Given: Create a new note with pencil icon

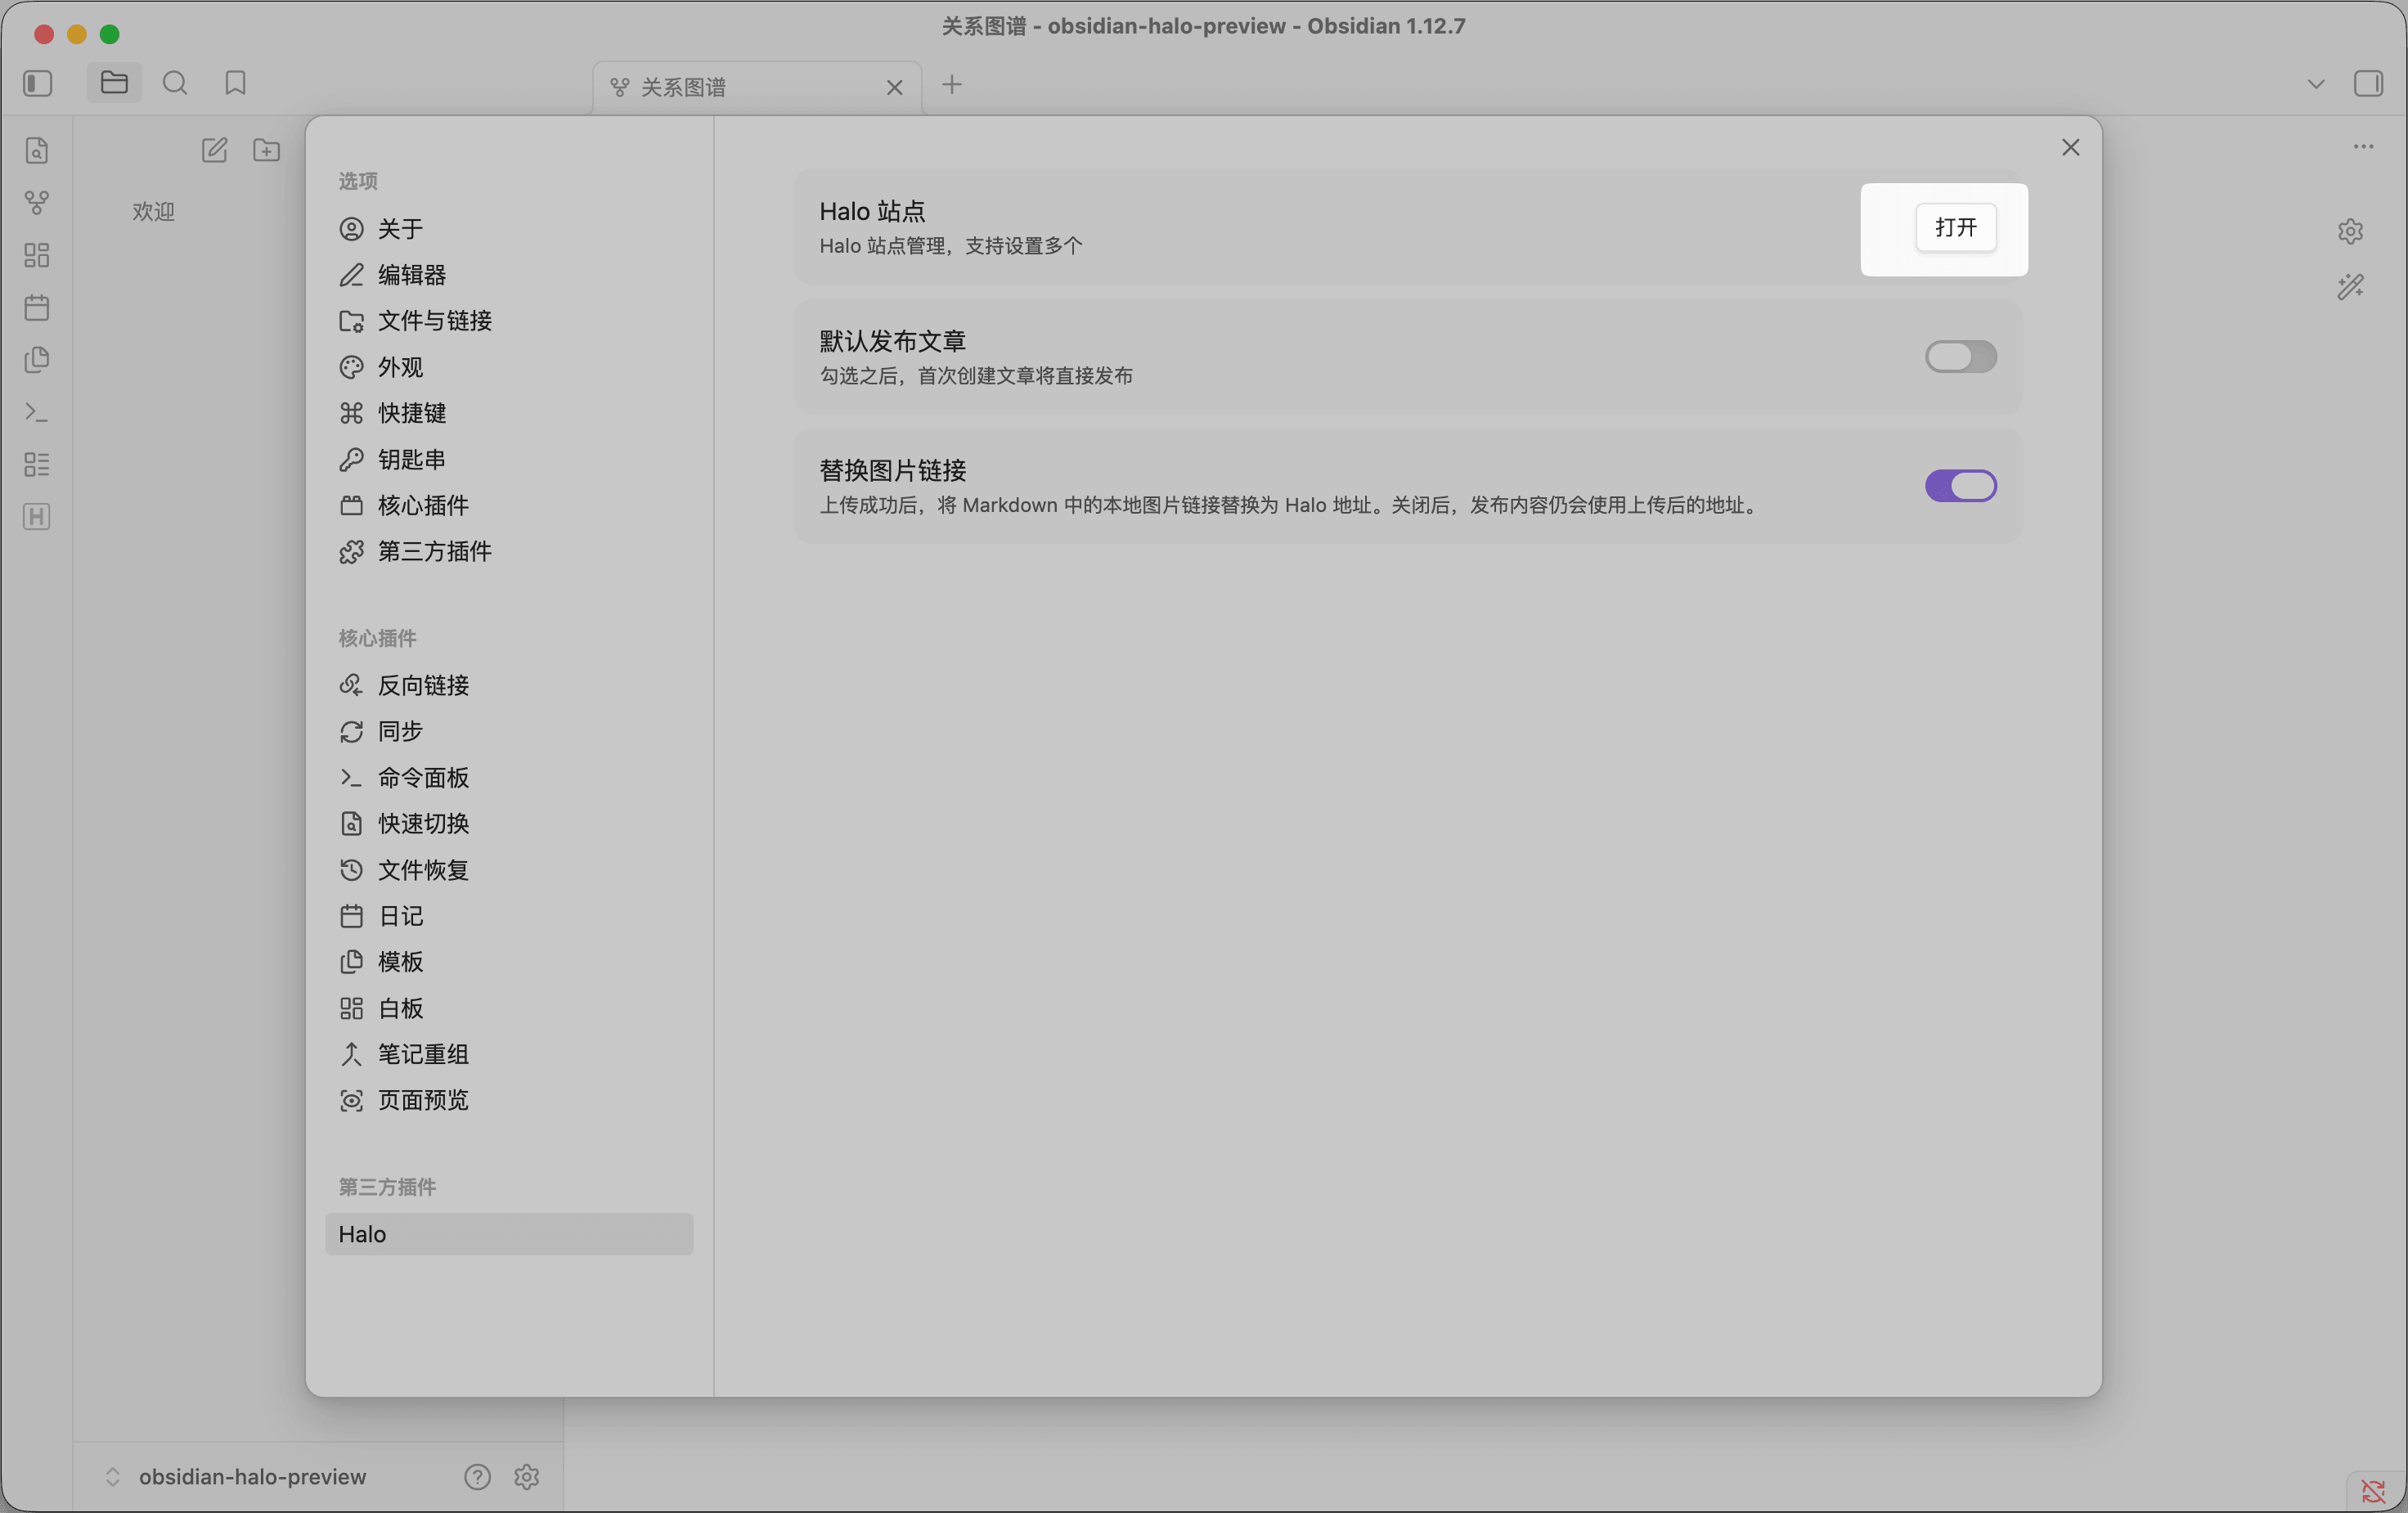Looking at the screenshot, I should tap(214, 150).
